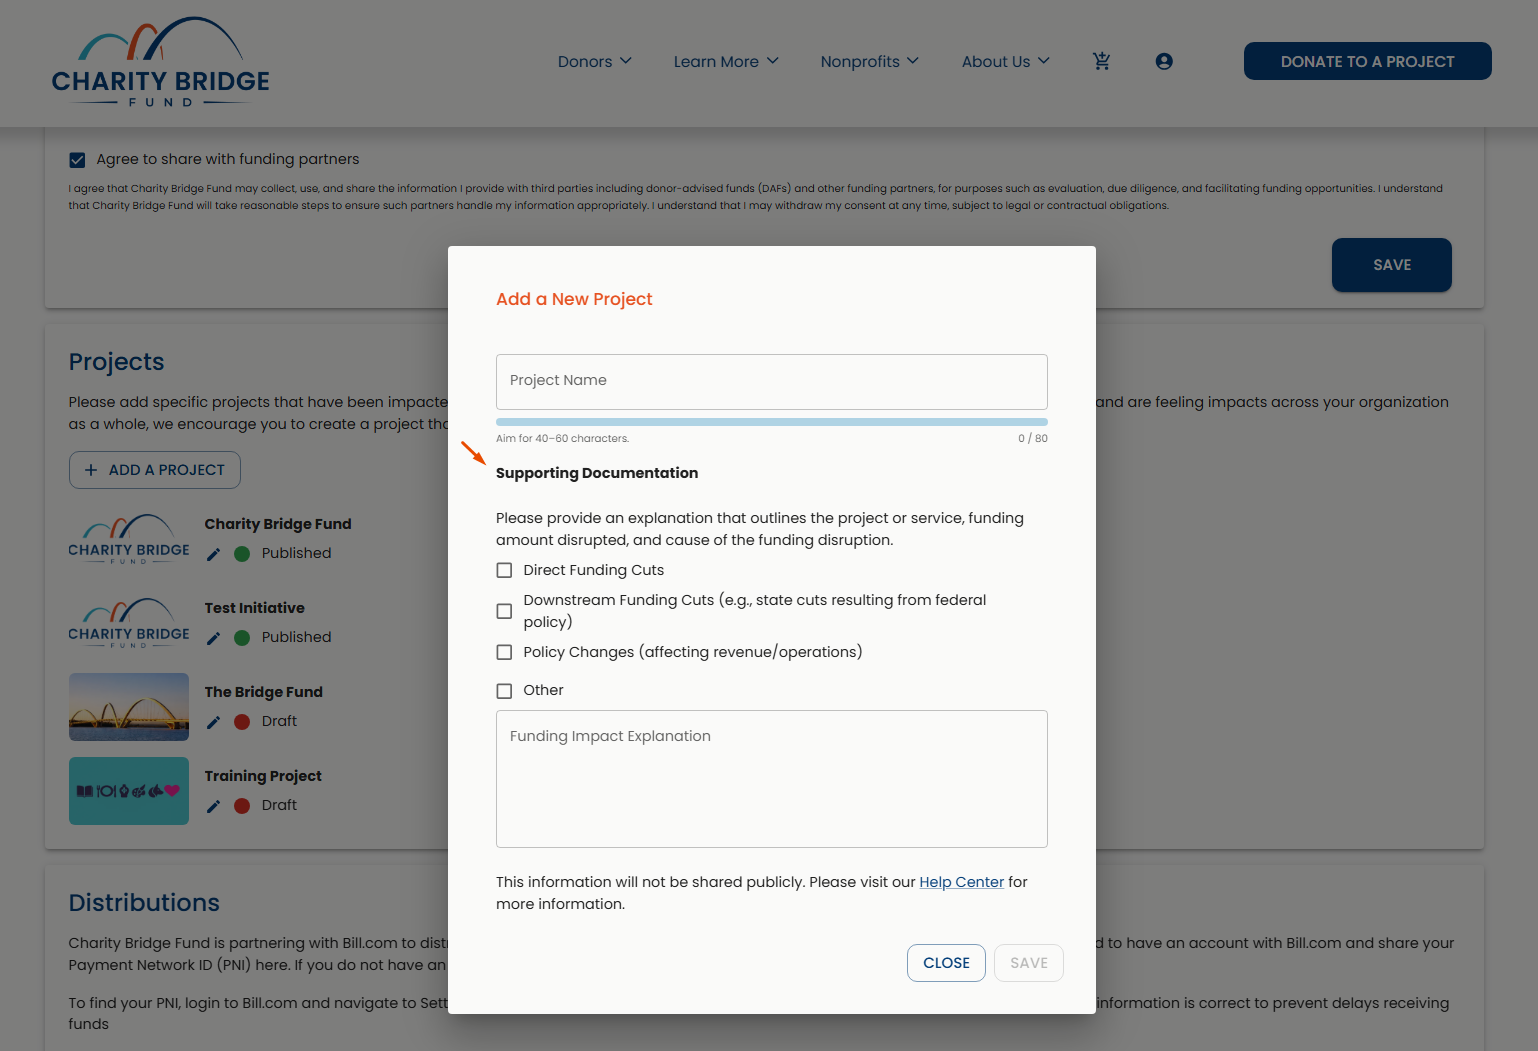
Task: Click The Bridge Fund project thumbnail
Action: 129,707
